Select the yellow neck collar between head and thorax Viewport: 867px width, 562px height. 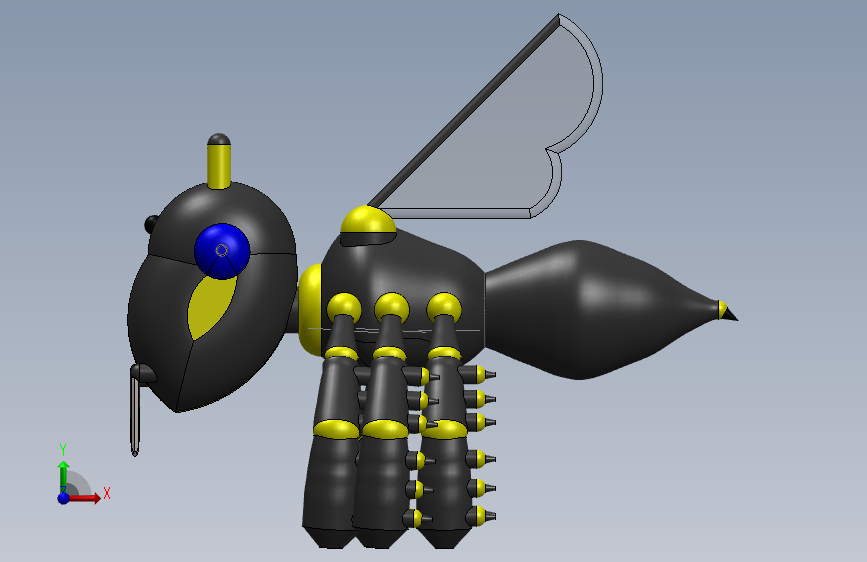tap(310, 310)
